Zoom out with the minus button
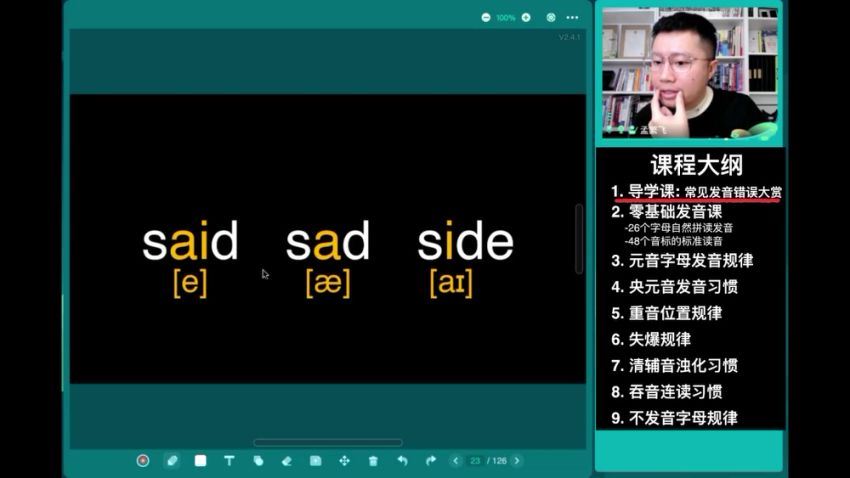850x478 pixels. (x=486, y=18)
